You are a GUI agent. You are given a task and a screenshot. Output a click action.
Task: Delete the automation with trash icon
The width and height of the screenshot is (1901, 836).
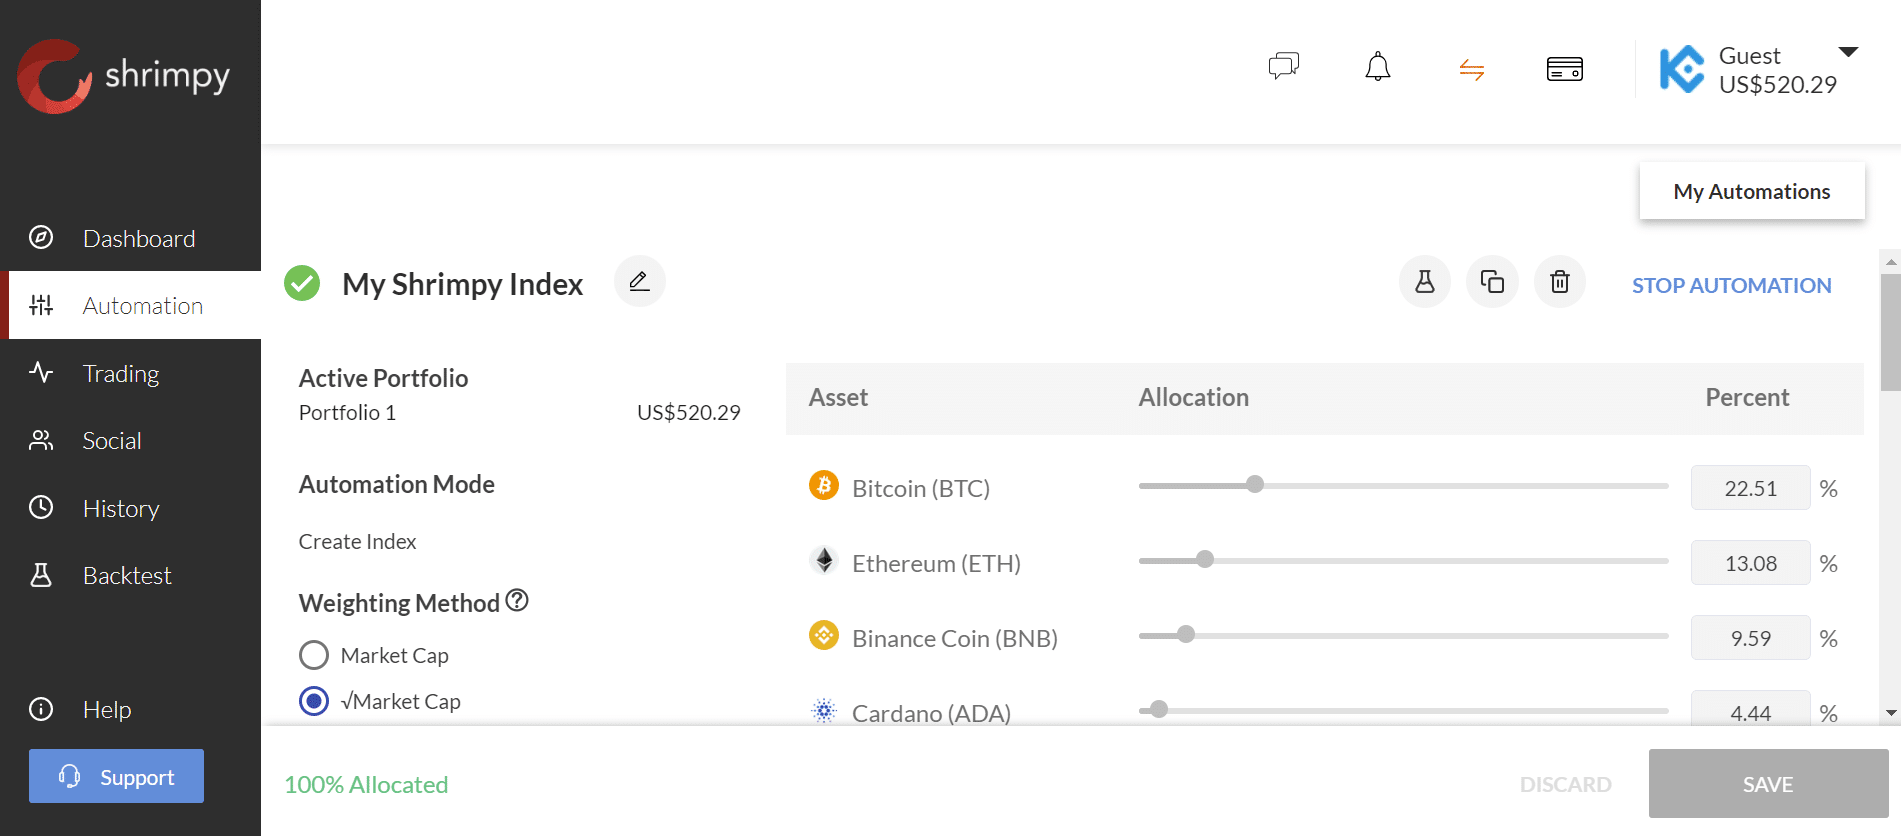tap(1560, 282)
